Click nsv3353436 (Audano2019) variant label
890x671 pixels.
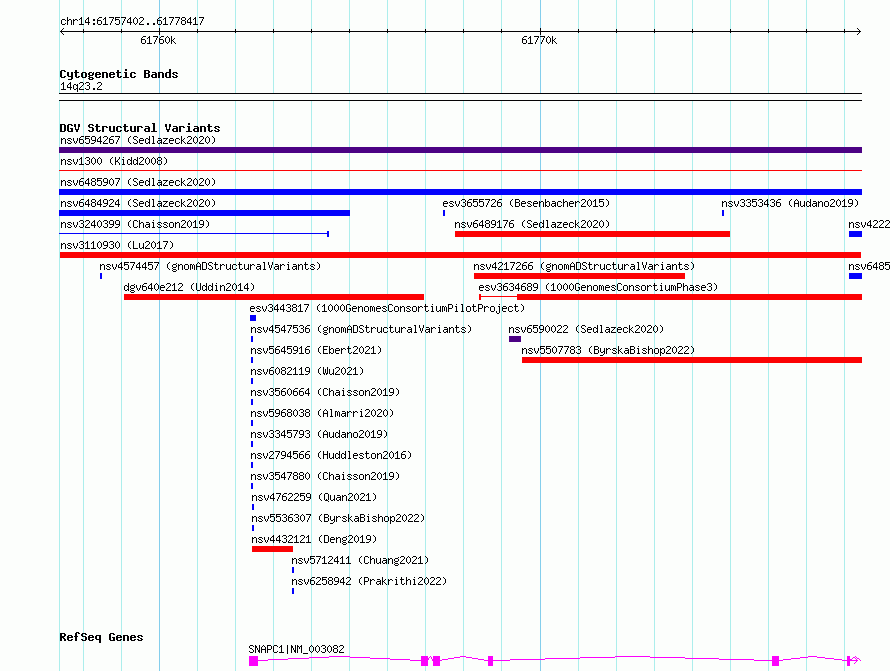(x=790, y=203)
